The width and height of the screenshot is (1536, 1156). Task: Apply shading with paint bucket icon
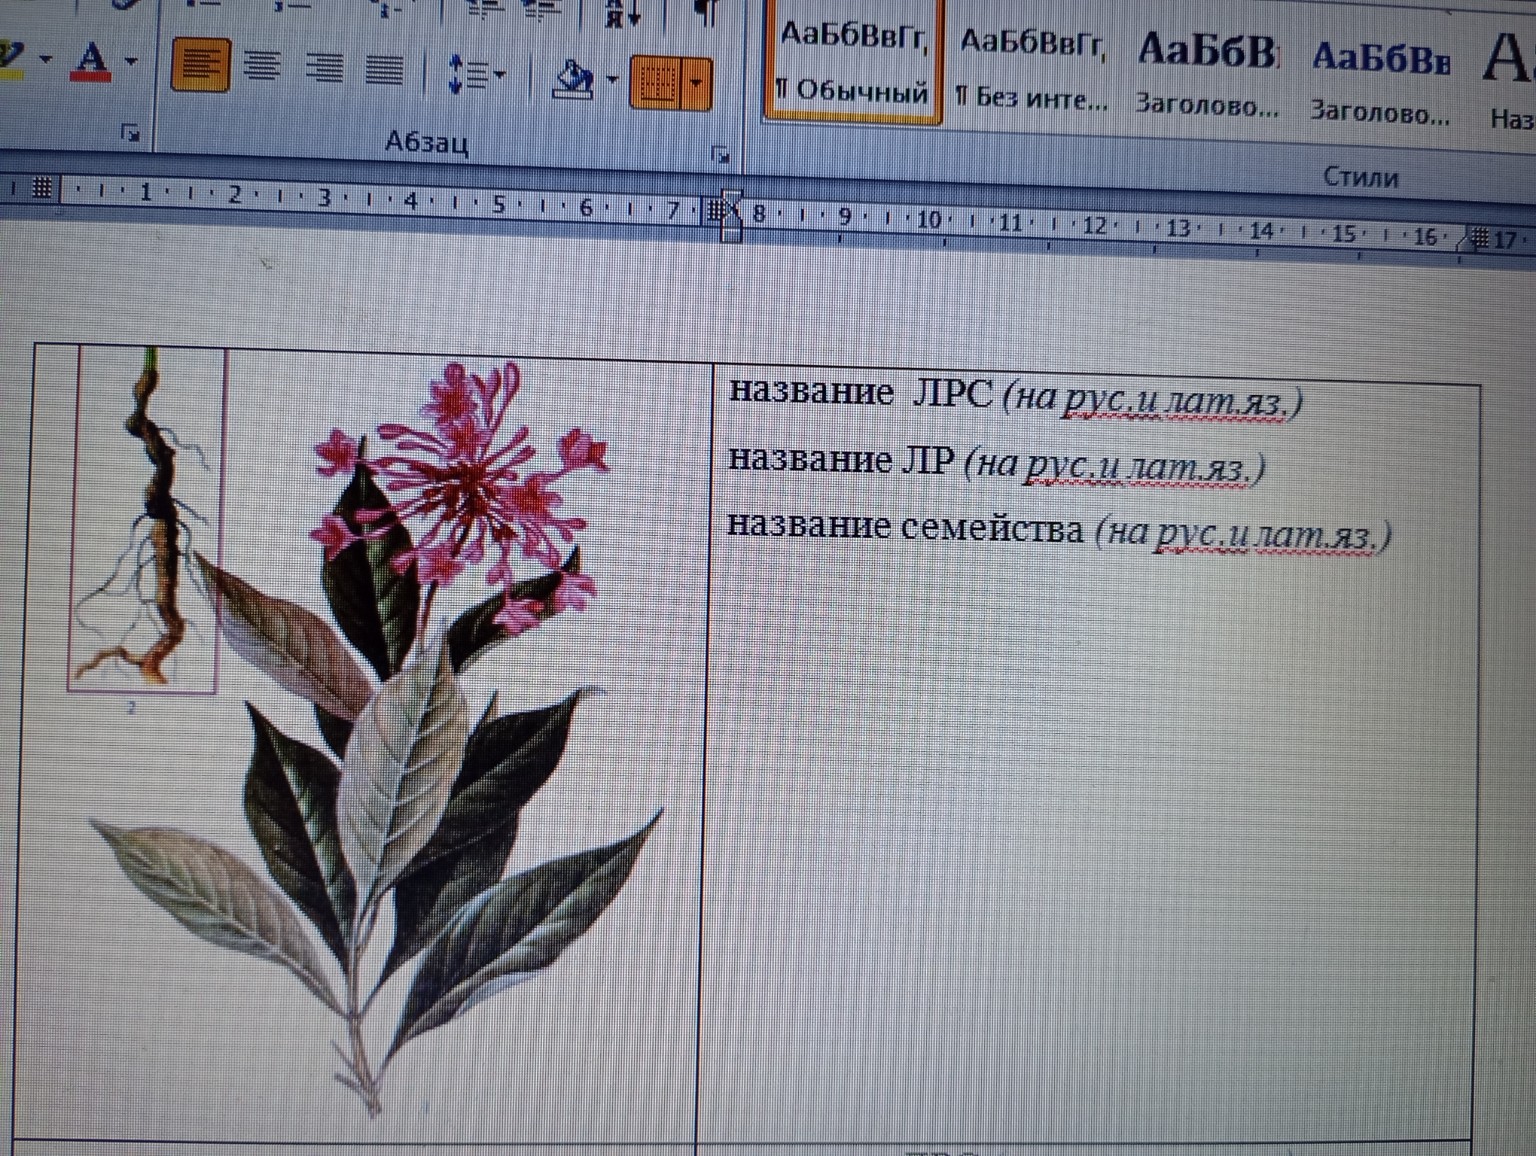573,78
